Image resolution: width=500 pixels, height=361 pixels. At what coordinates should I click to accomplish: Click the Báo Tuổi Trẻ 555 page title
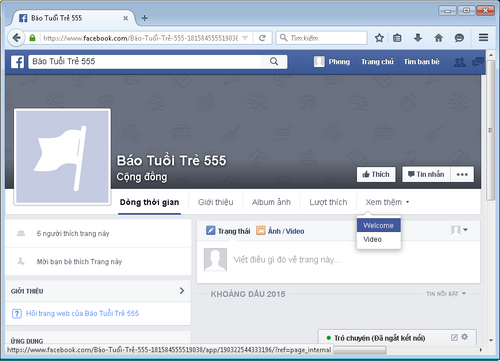point(171,161)
